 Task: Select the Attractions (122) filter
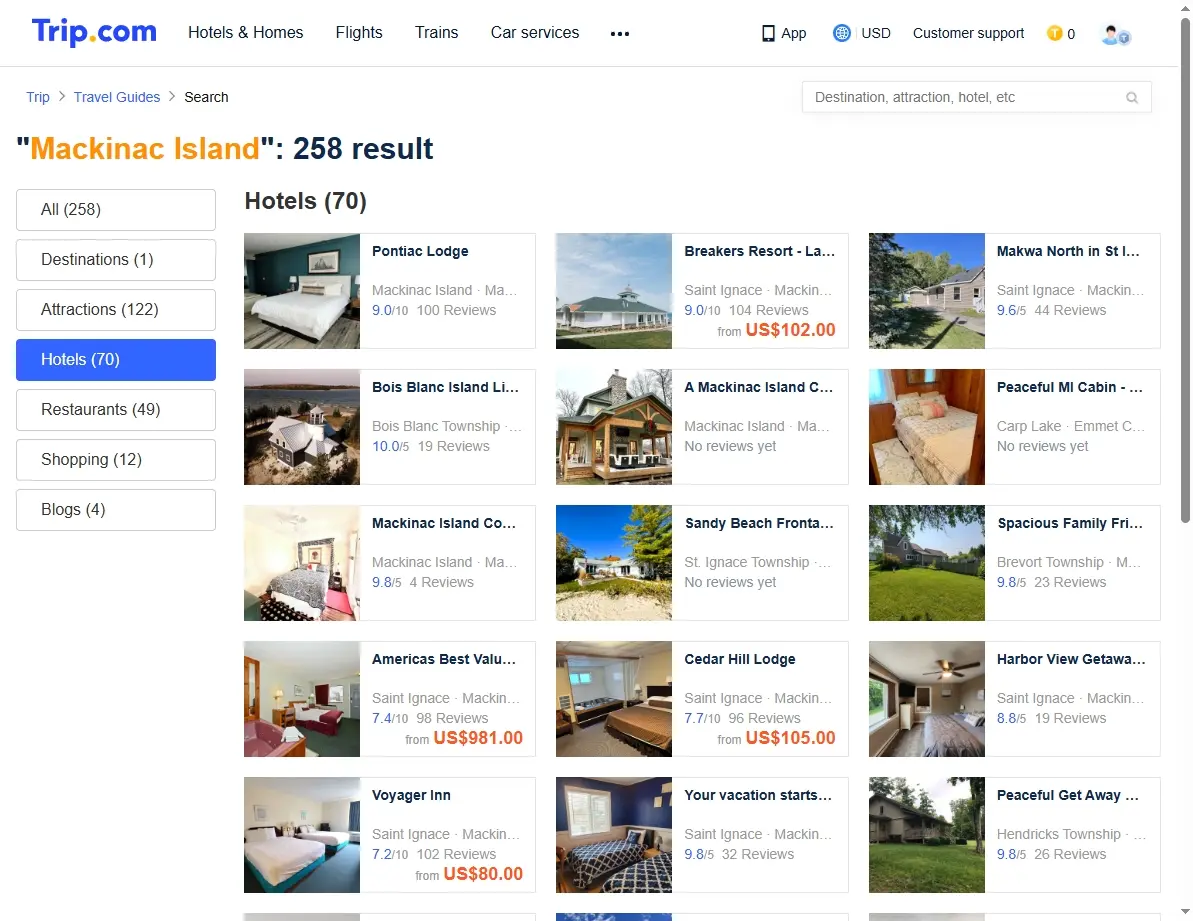coord(116,310)
